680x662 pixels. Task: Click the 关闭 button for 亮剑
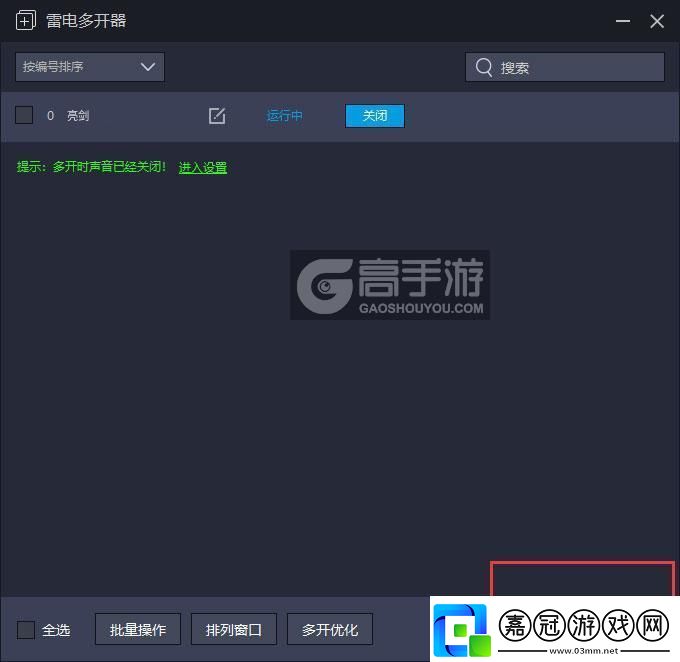(375, 116)
